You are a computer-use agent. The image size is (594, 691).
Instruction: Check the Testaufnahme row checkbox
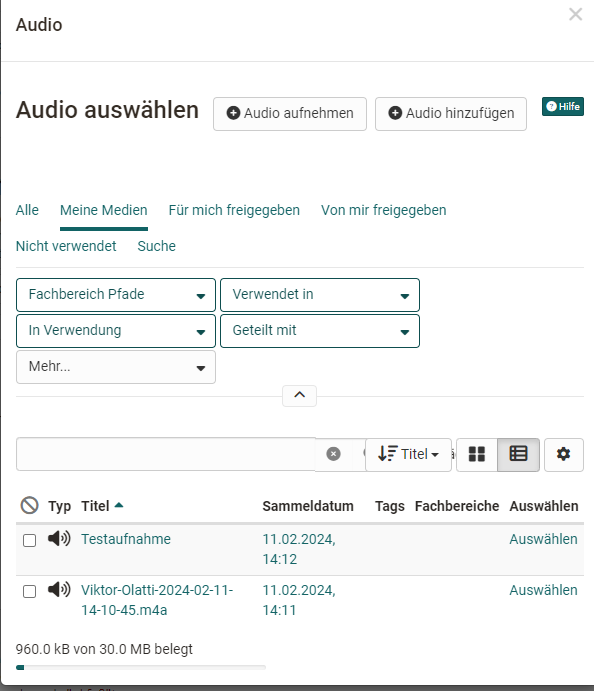[30, 540]
